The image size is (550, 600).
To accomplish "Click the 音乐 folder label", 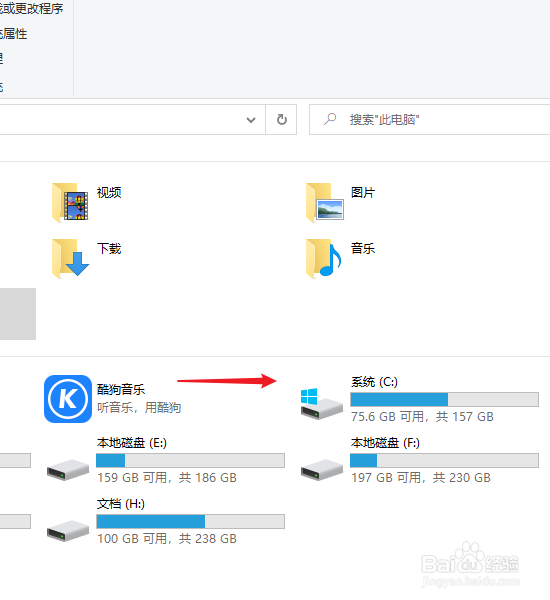I will coord(363,249).
